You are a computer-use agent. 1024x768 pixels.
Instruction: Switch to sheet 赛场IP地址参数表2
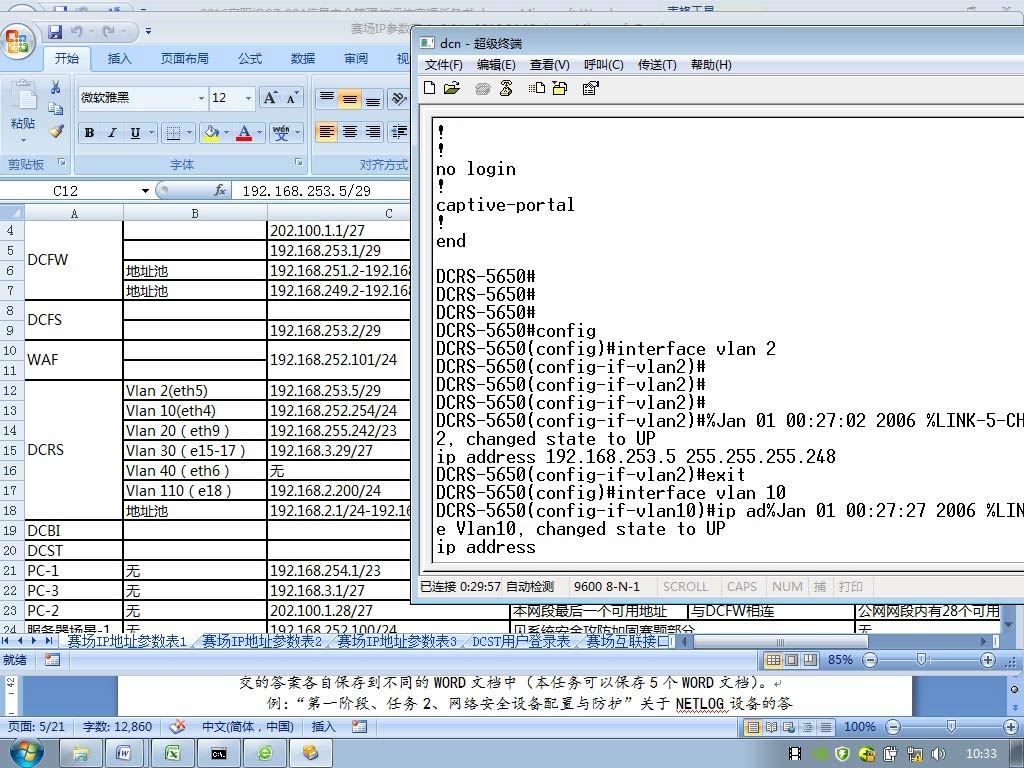click(x=262, y=641)
